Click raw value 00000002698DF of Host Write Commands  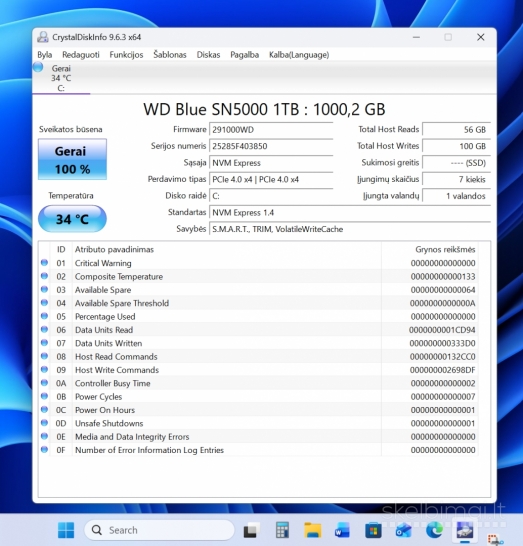click(x=442, y=370)
